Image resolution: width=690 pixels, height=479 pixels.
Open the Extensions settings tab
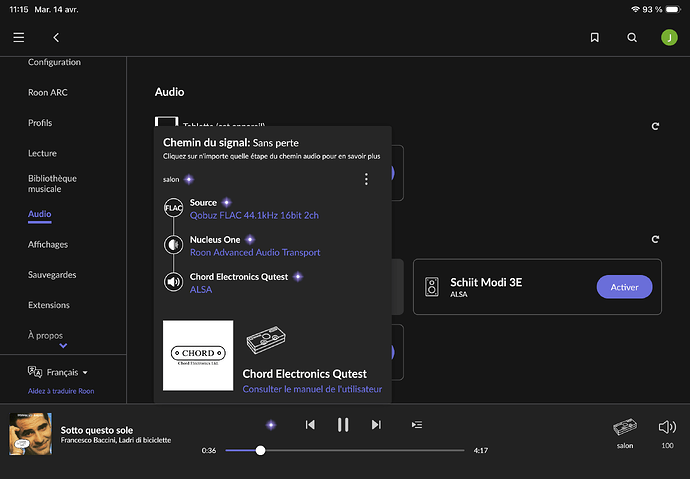point(49,305)
